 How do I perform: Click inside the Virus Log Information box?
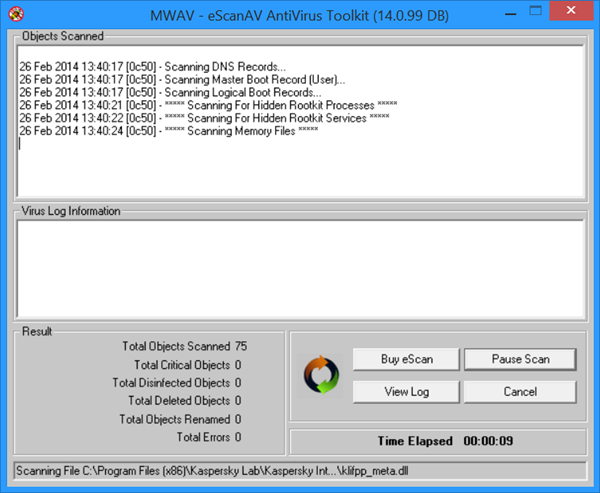click(300, 269)
